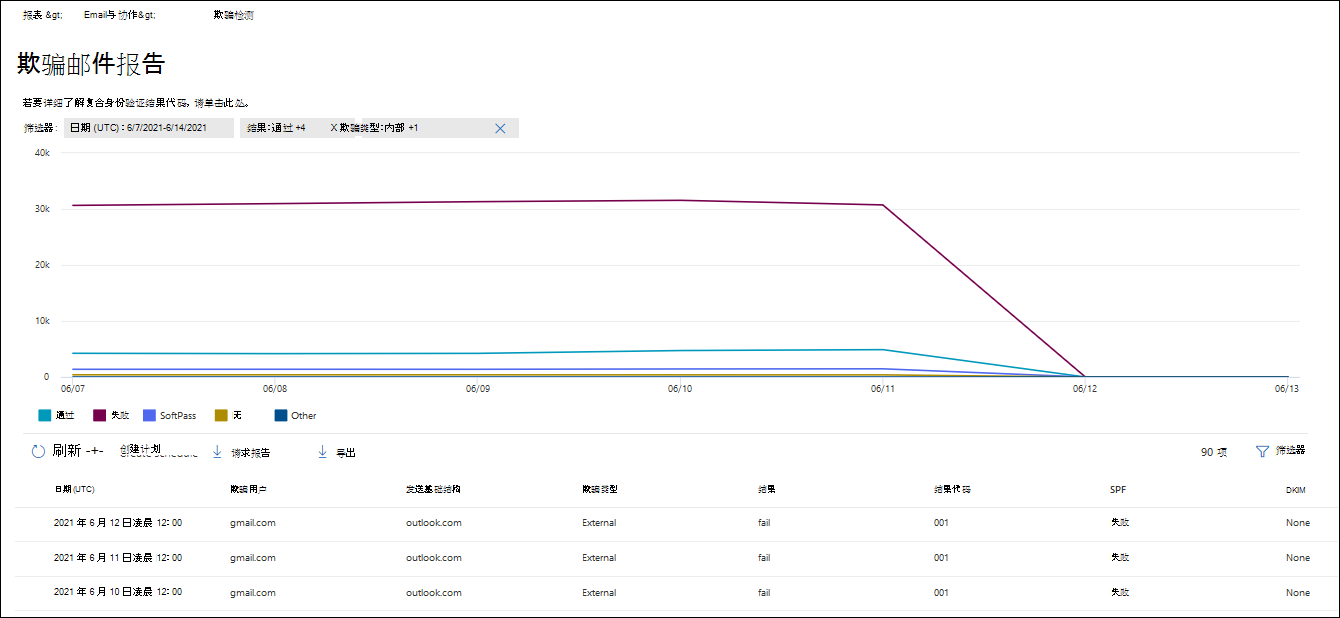Sort by 日期(UTC) column header

74,490
